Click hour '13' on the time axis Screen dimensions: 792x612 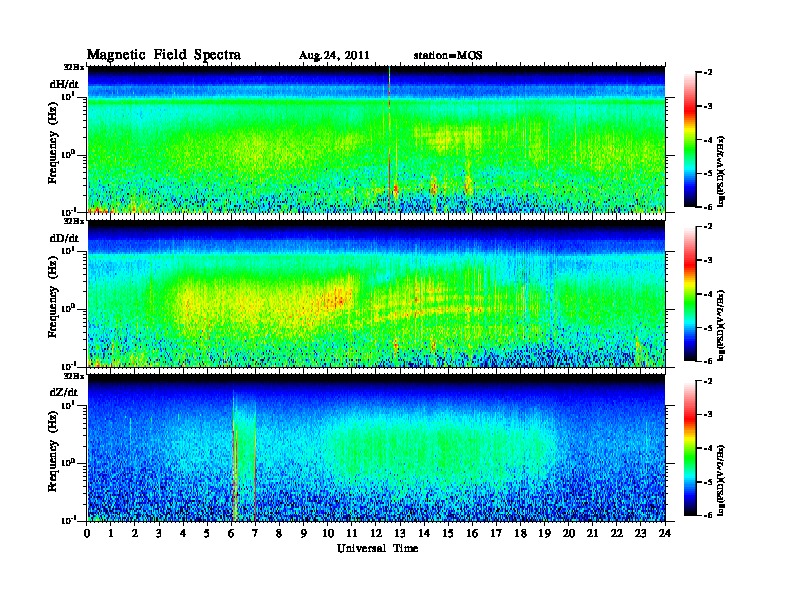[400, 534]
